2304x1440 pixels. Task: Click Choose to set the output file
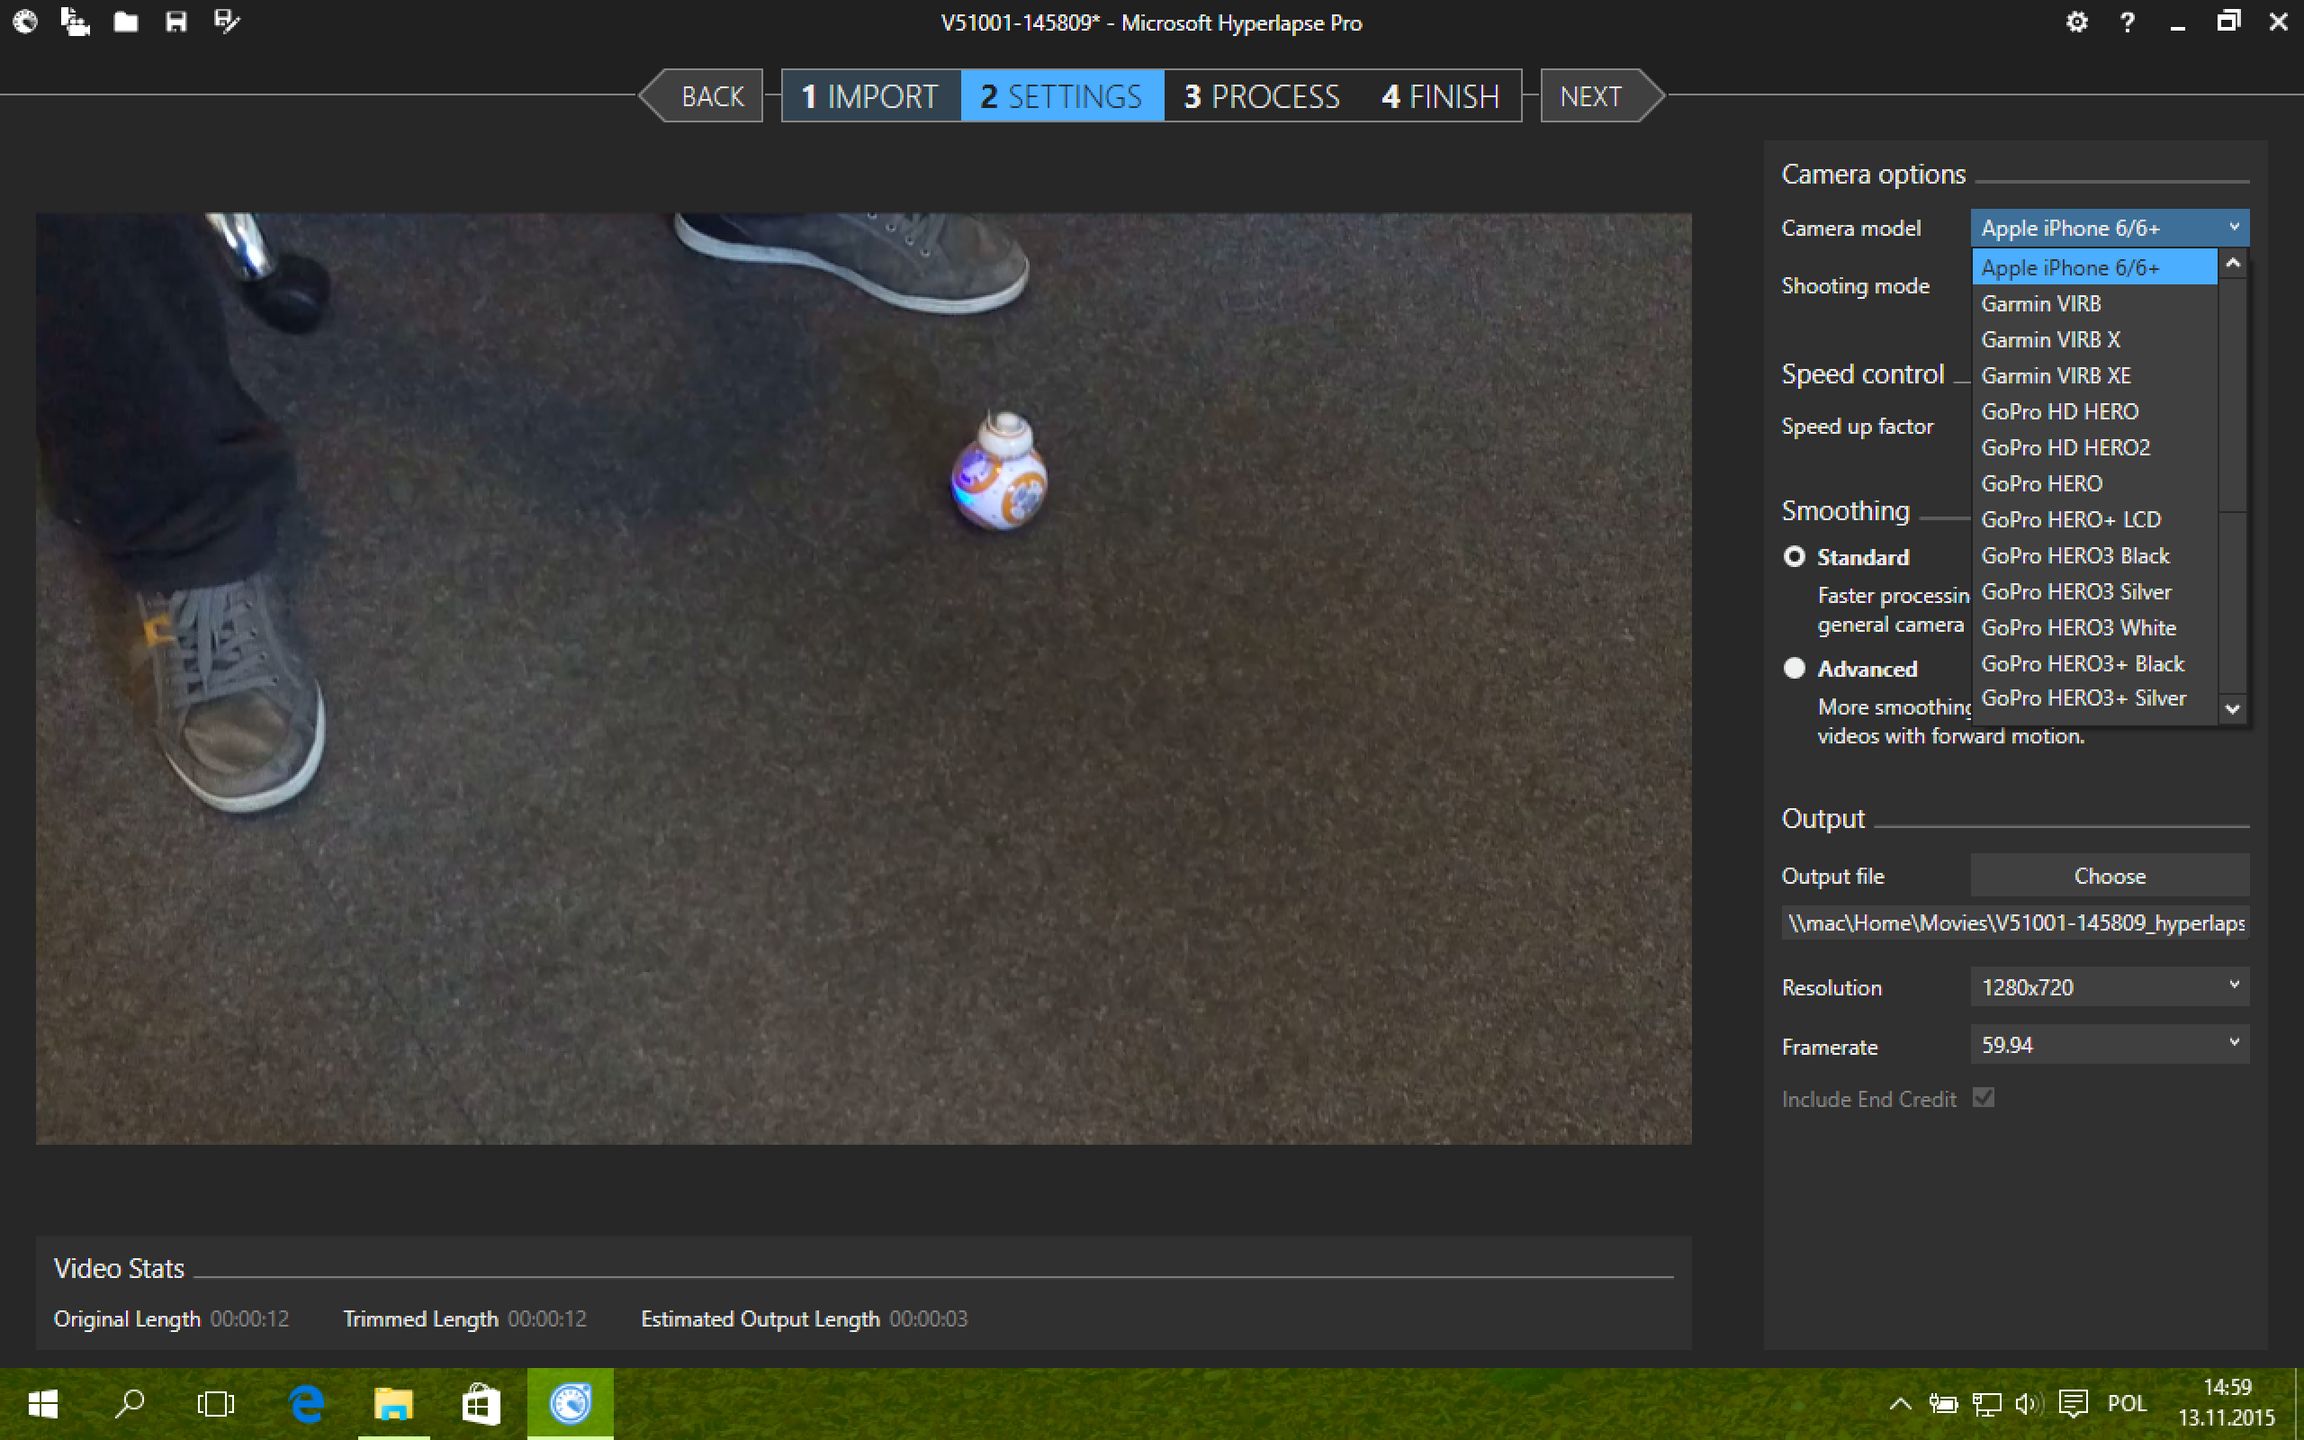point(2109,876)
